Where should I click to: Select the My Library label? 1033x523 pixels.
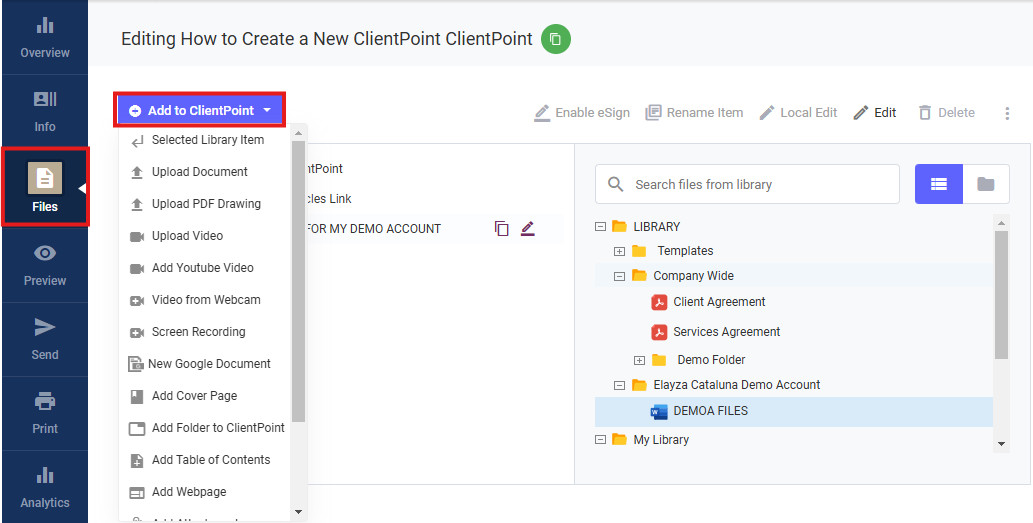click(x=661, y=439)
